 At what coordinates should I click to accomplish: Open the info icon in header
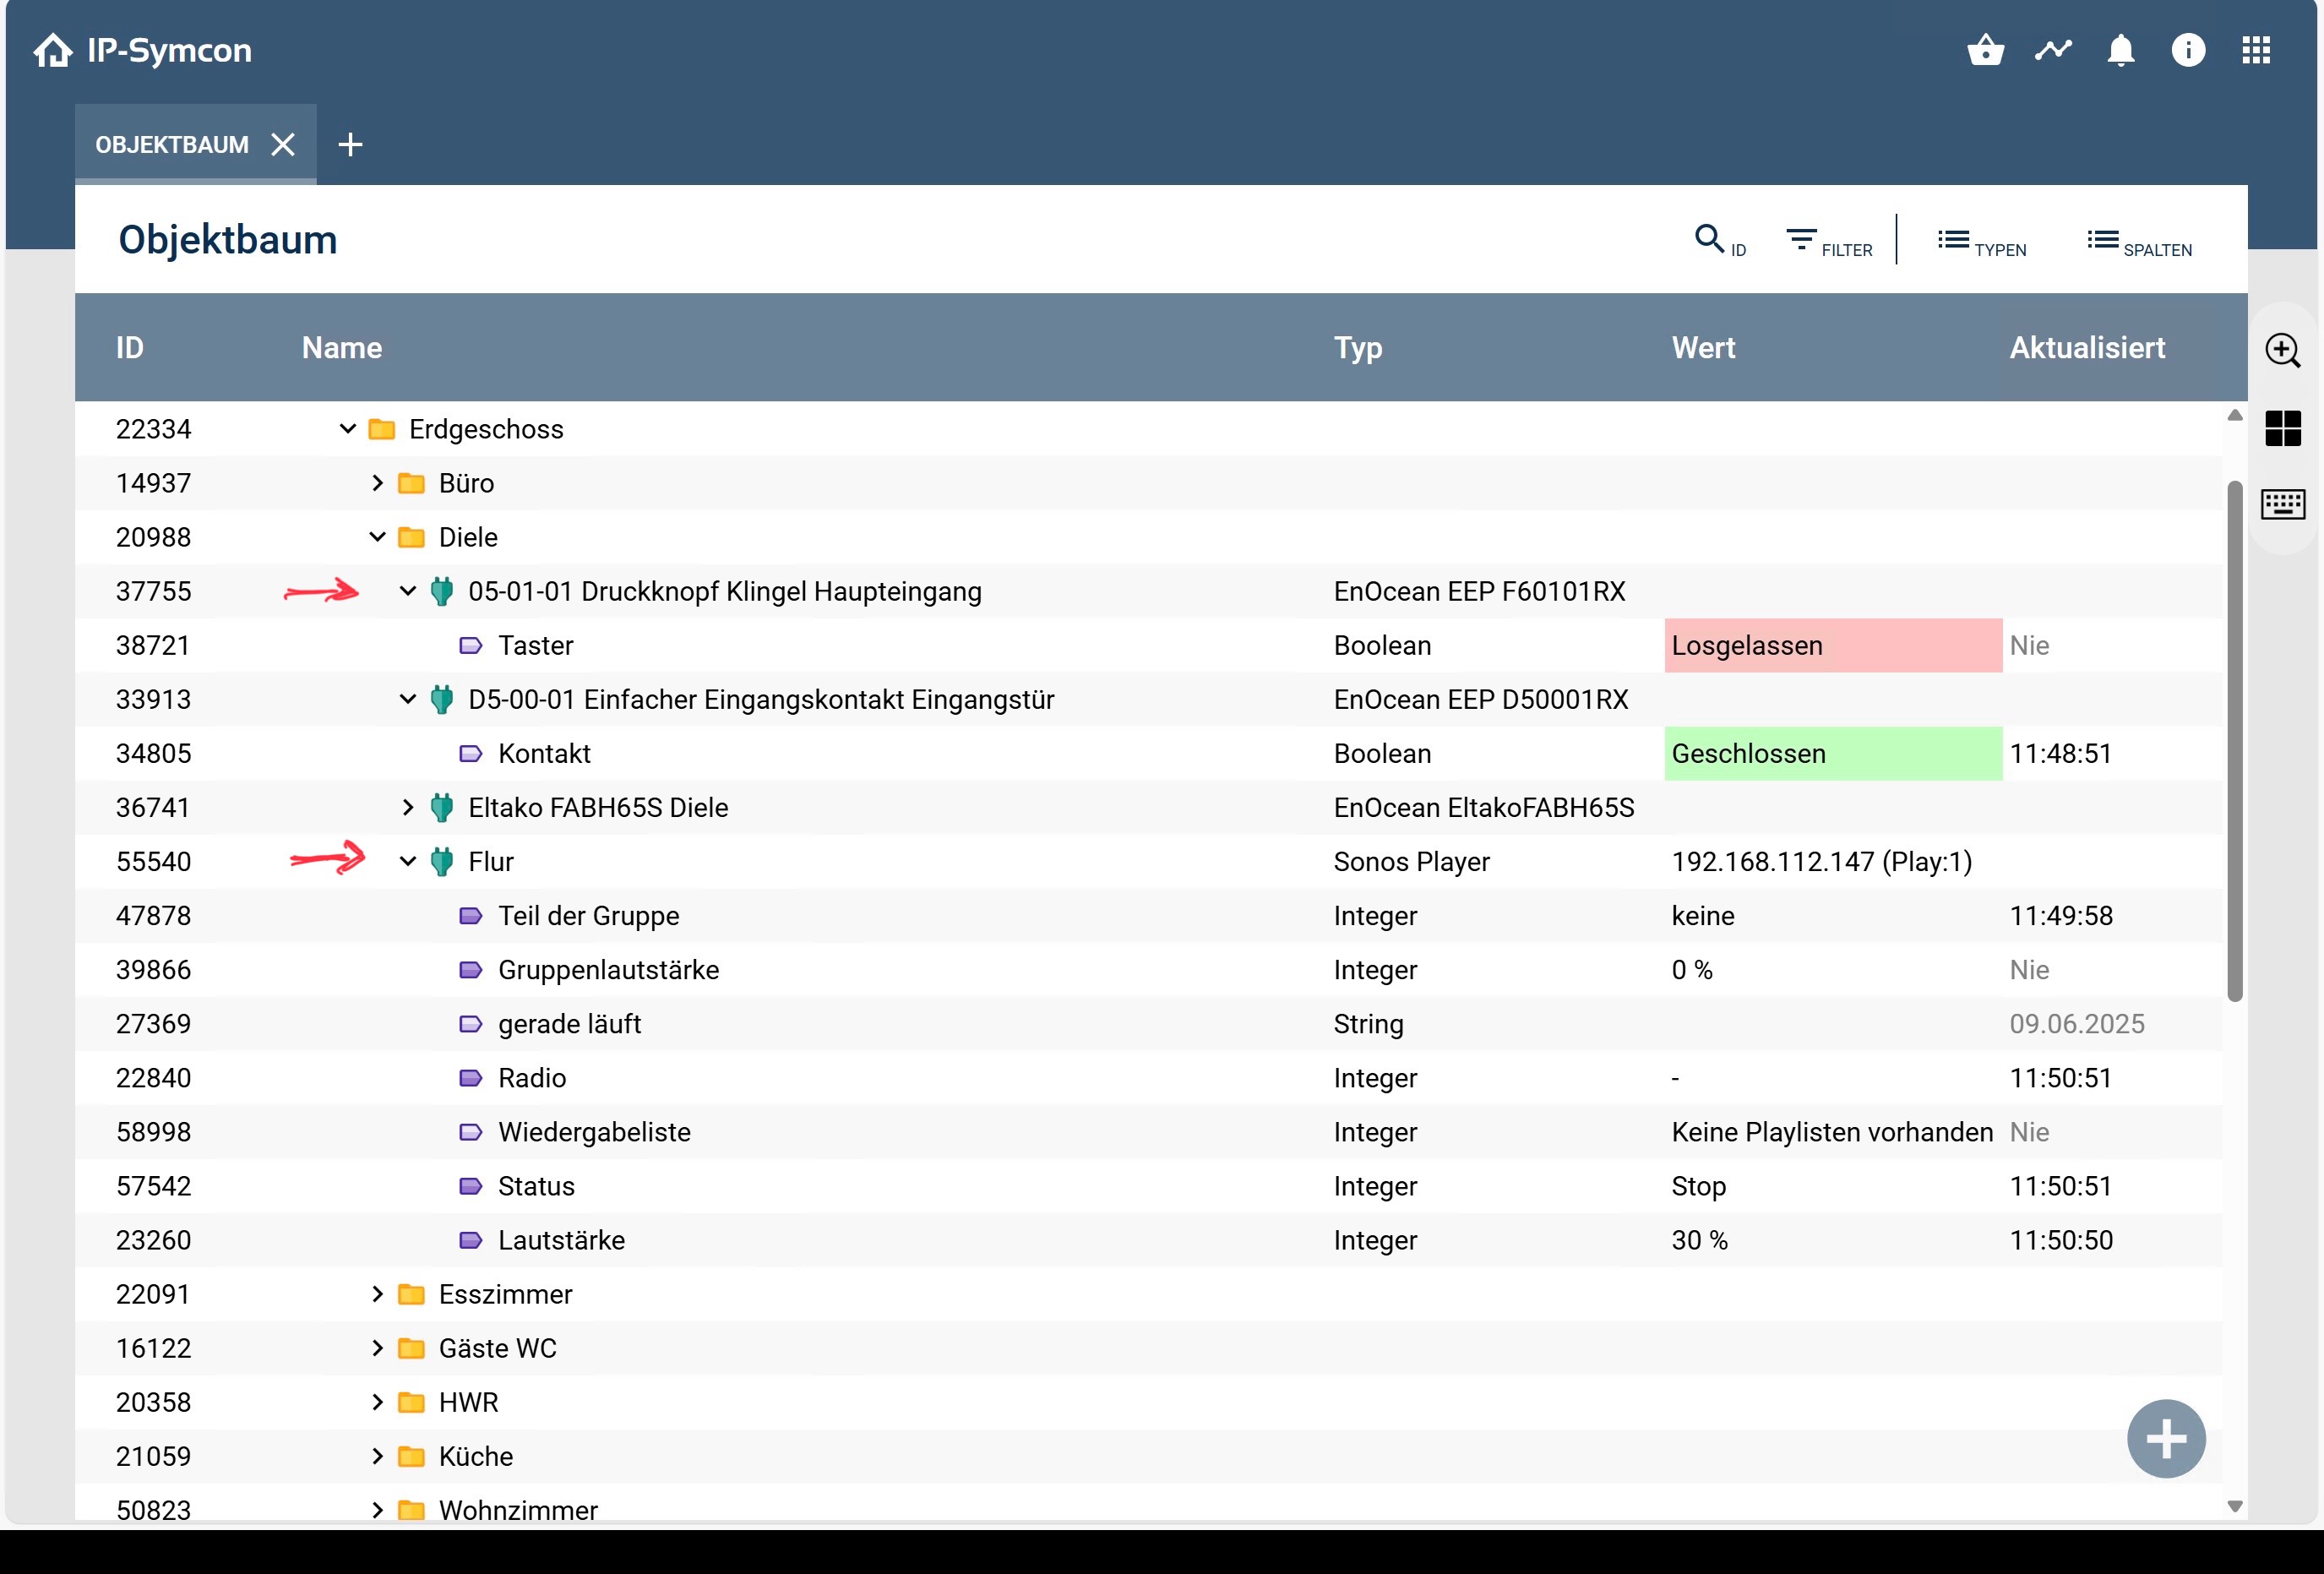(x=2188, y=50)
